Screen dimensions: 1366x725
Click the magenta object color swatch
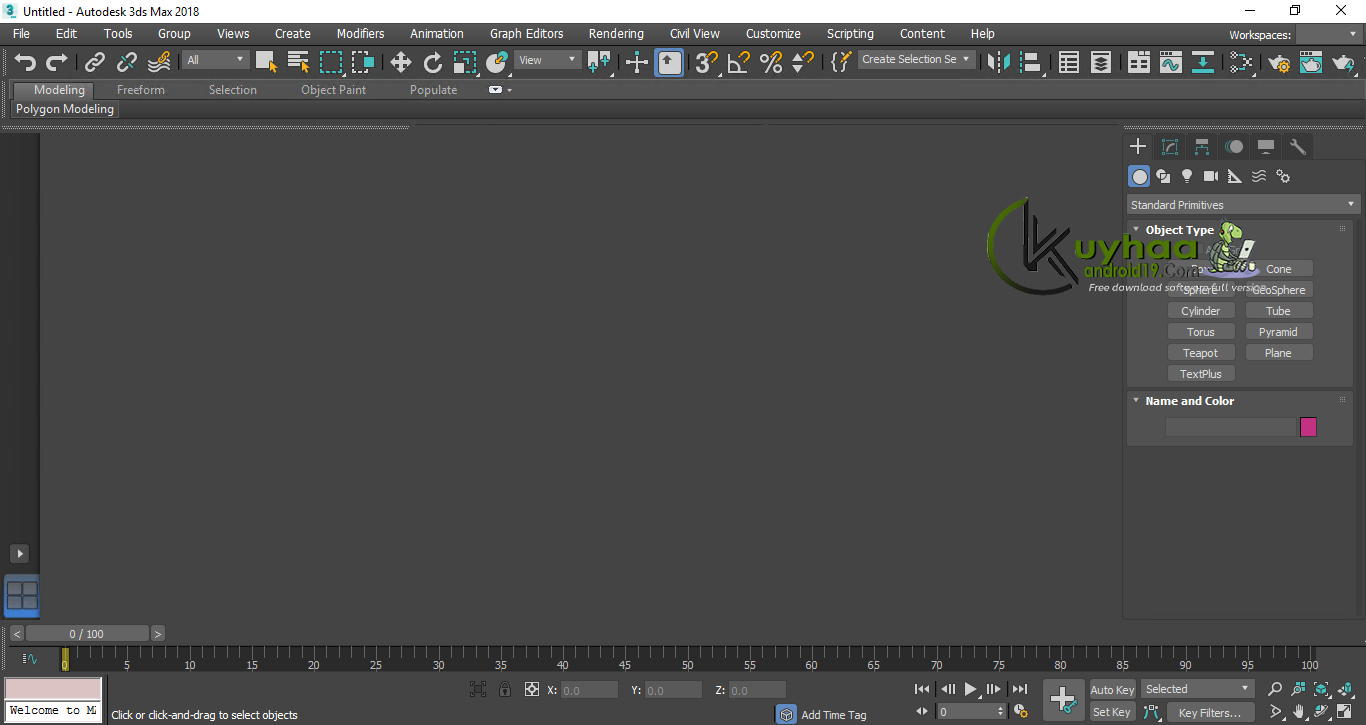coord(1308,427)
